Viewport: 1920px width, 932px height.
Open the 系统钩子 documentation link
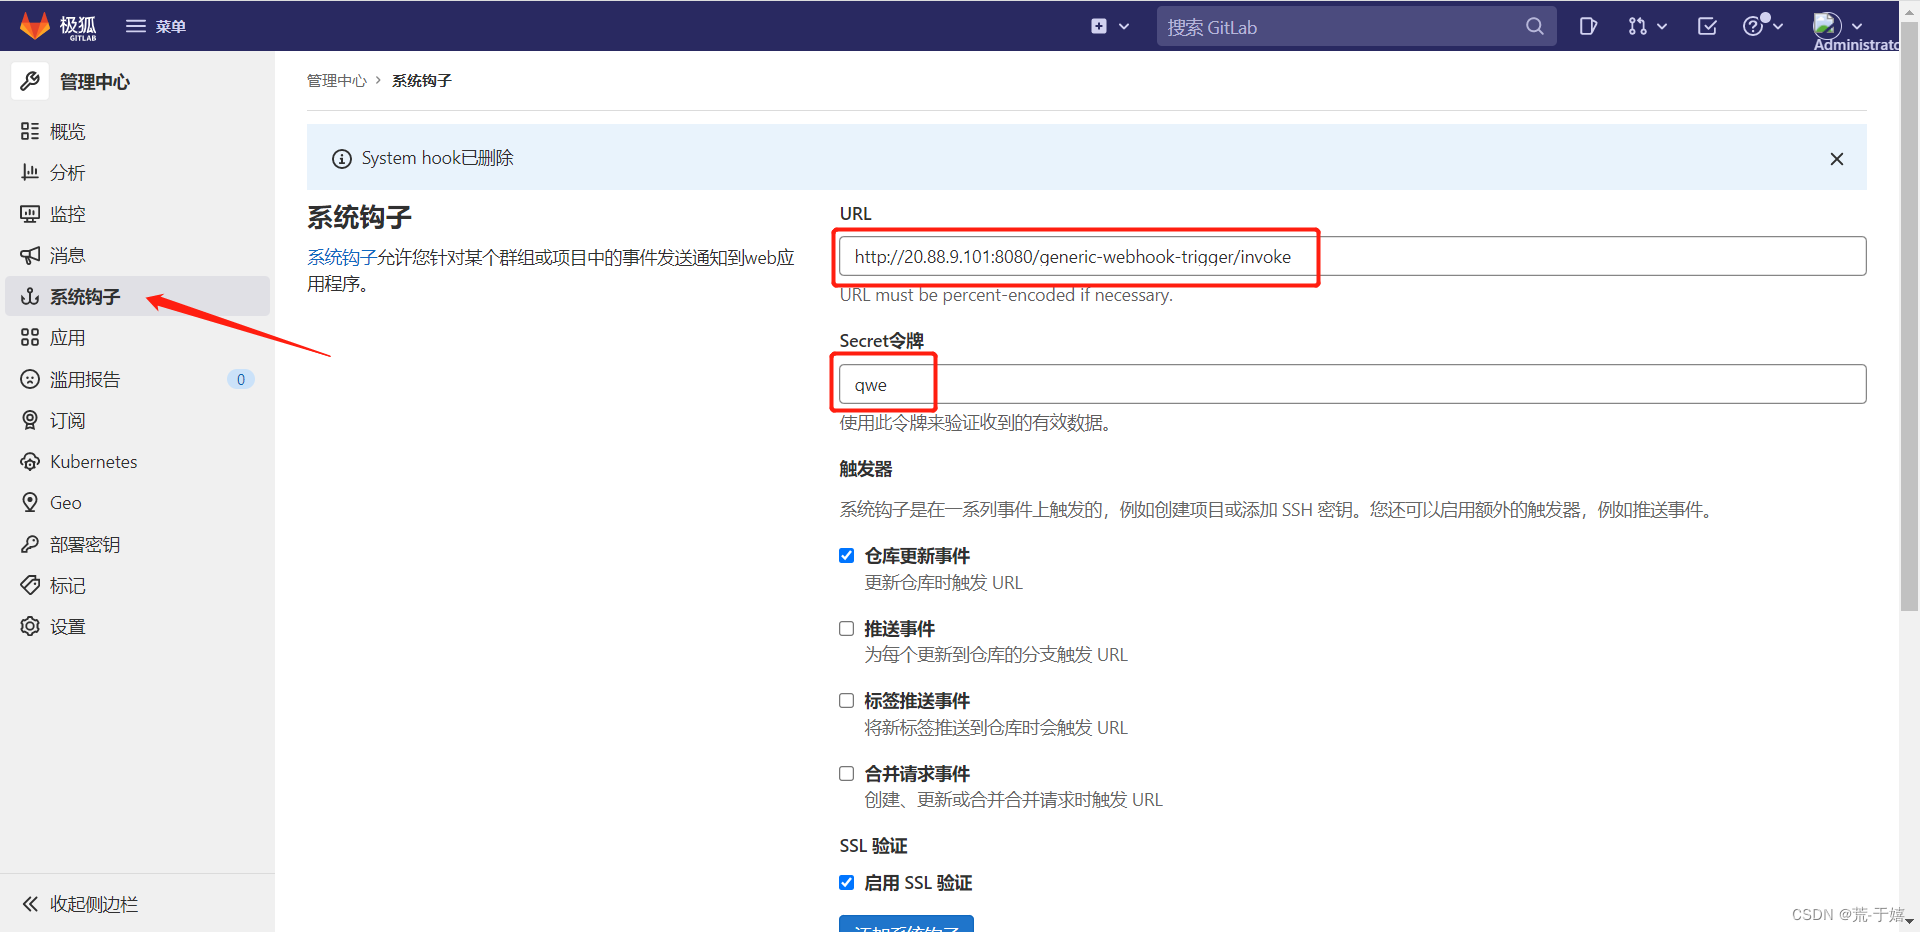[342, 257]
